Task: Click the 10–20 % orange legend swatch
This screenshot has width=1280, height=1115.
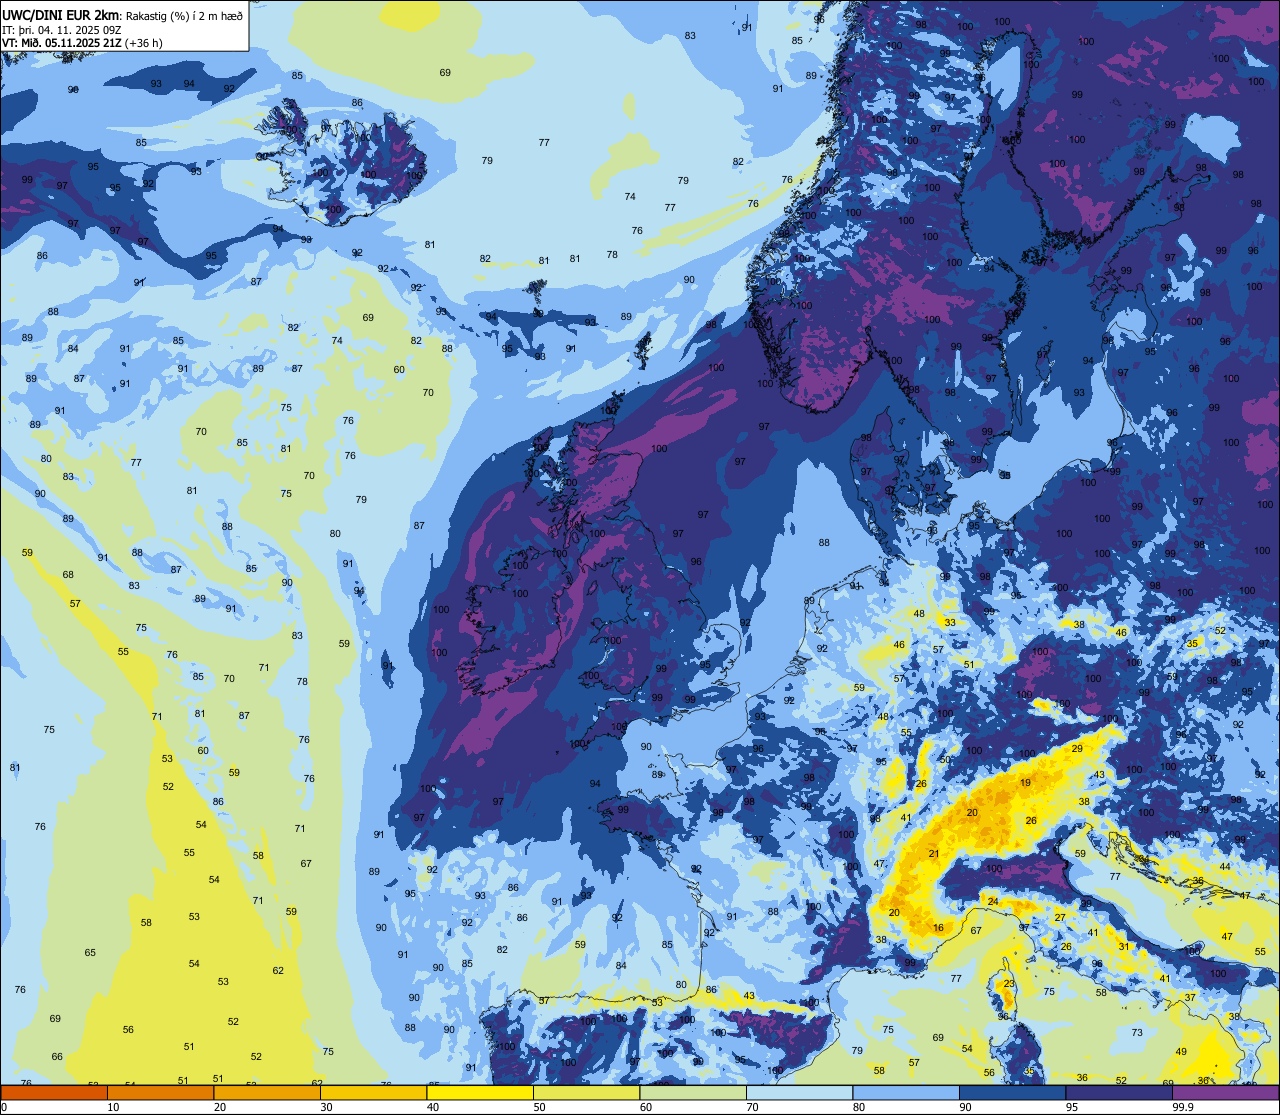Action: point(160,1092)
